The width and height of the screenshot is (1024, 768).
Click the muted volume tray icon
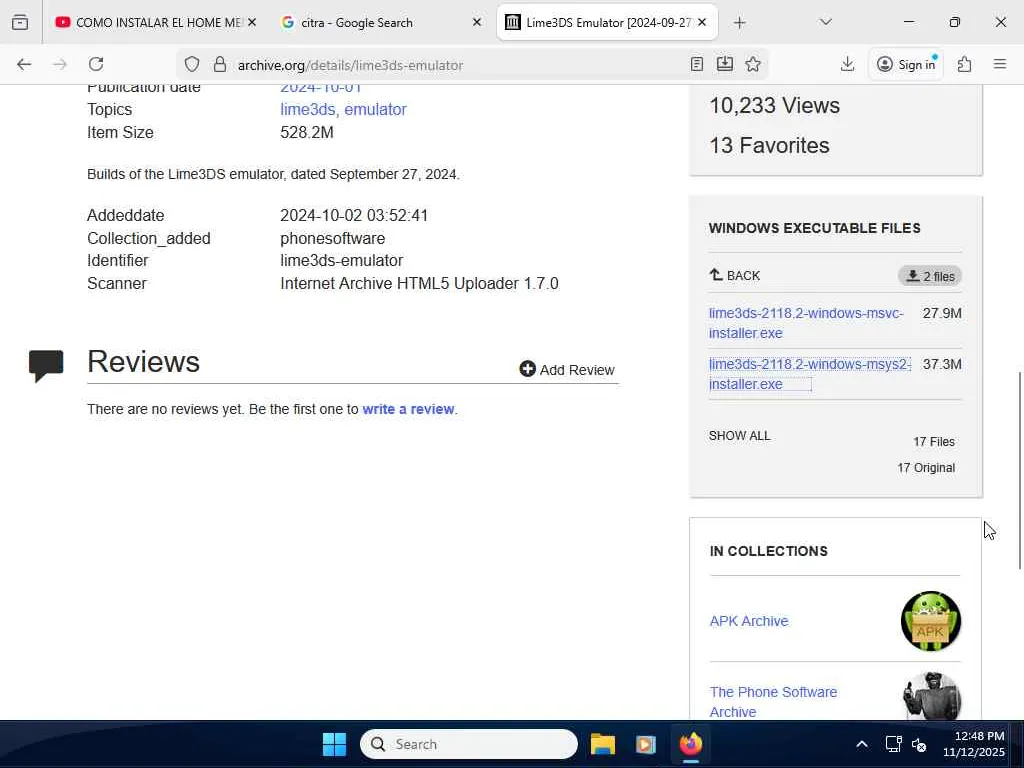click(919, 744)
